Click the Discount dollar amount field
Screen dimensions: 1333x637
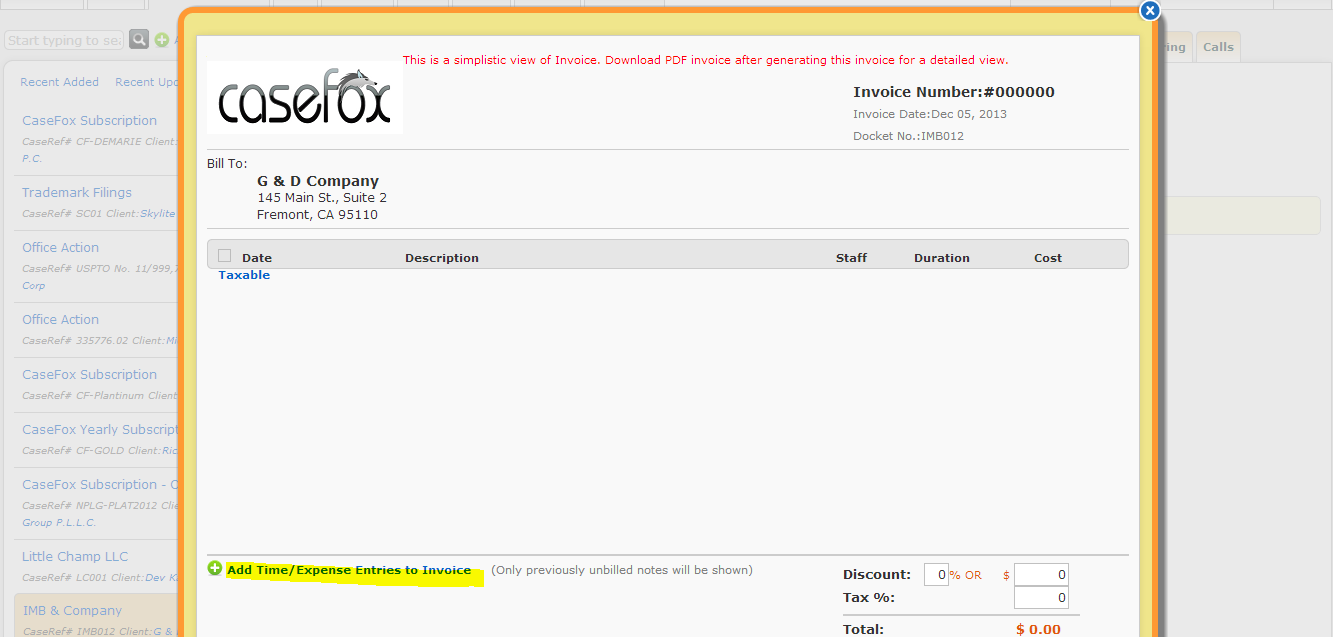[1041, 575]
